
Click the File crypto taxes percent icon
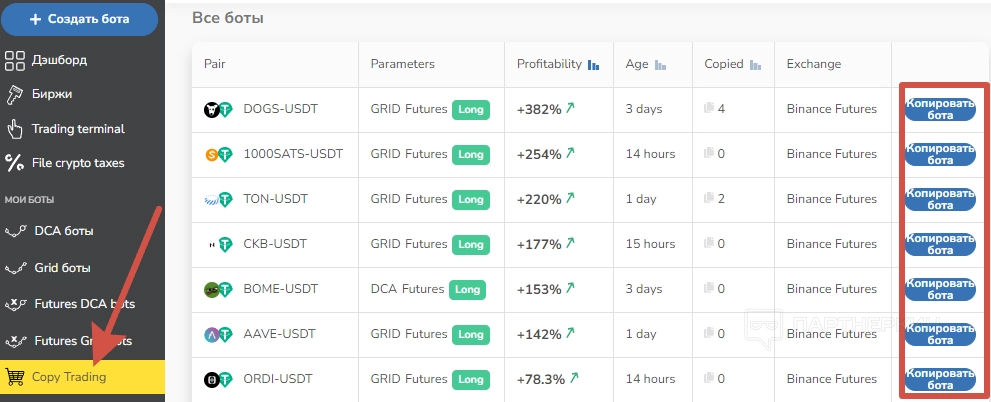[x=15, y=163]
